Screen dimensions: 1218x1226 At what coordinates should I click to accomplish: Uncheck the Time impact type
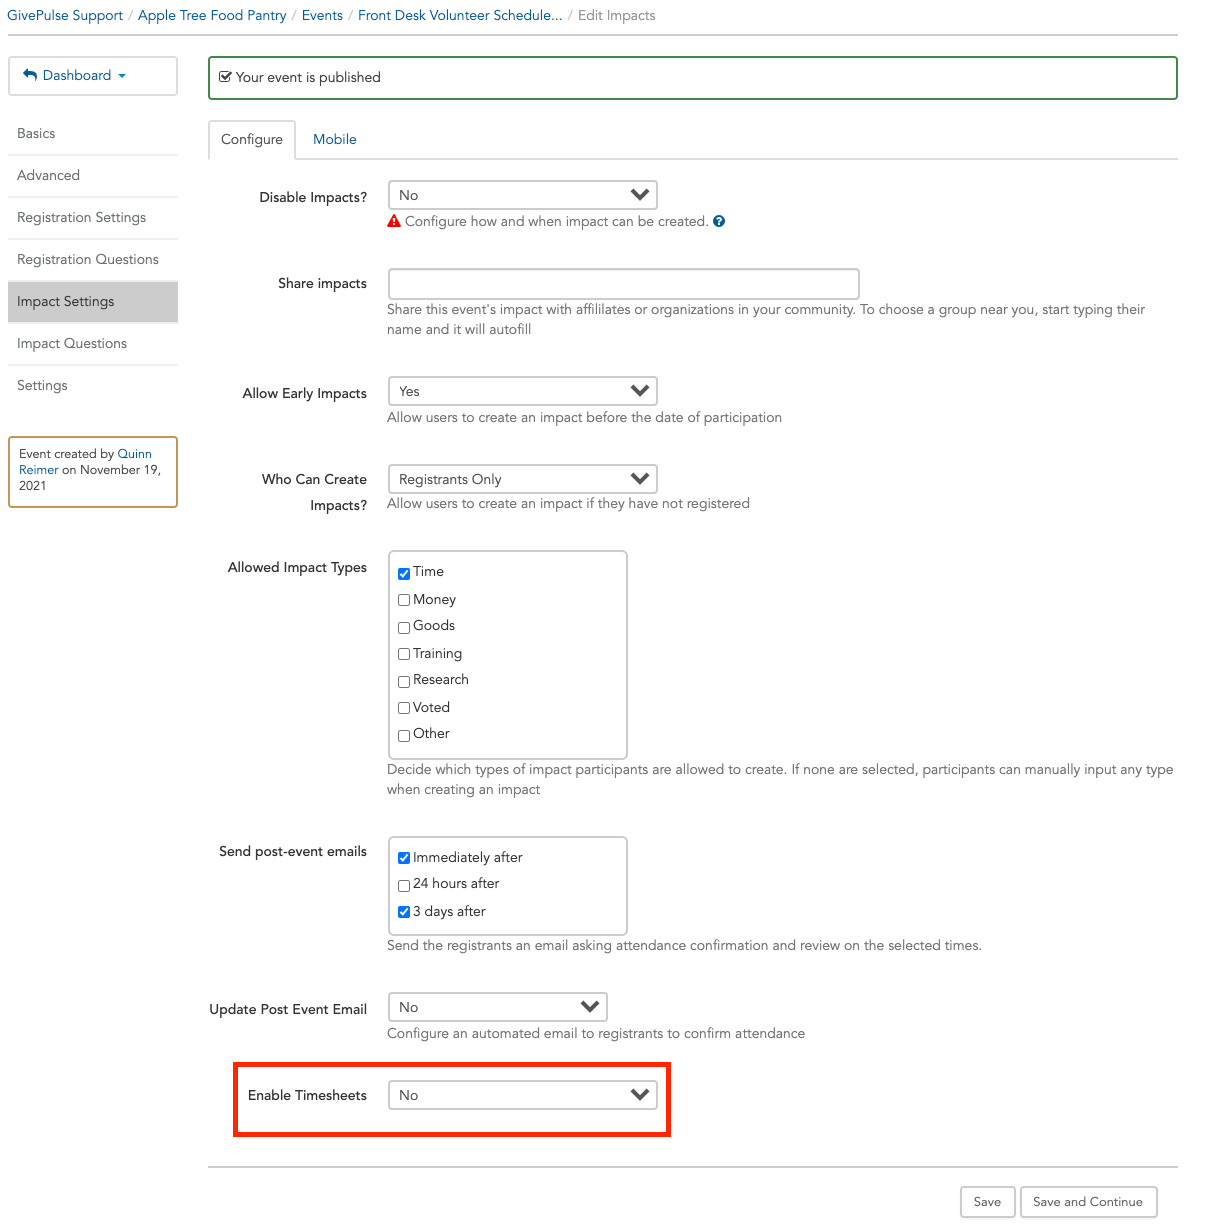coord(404,573)
